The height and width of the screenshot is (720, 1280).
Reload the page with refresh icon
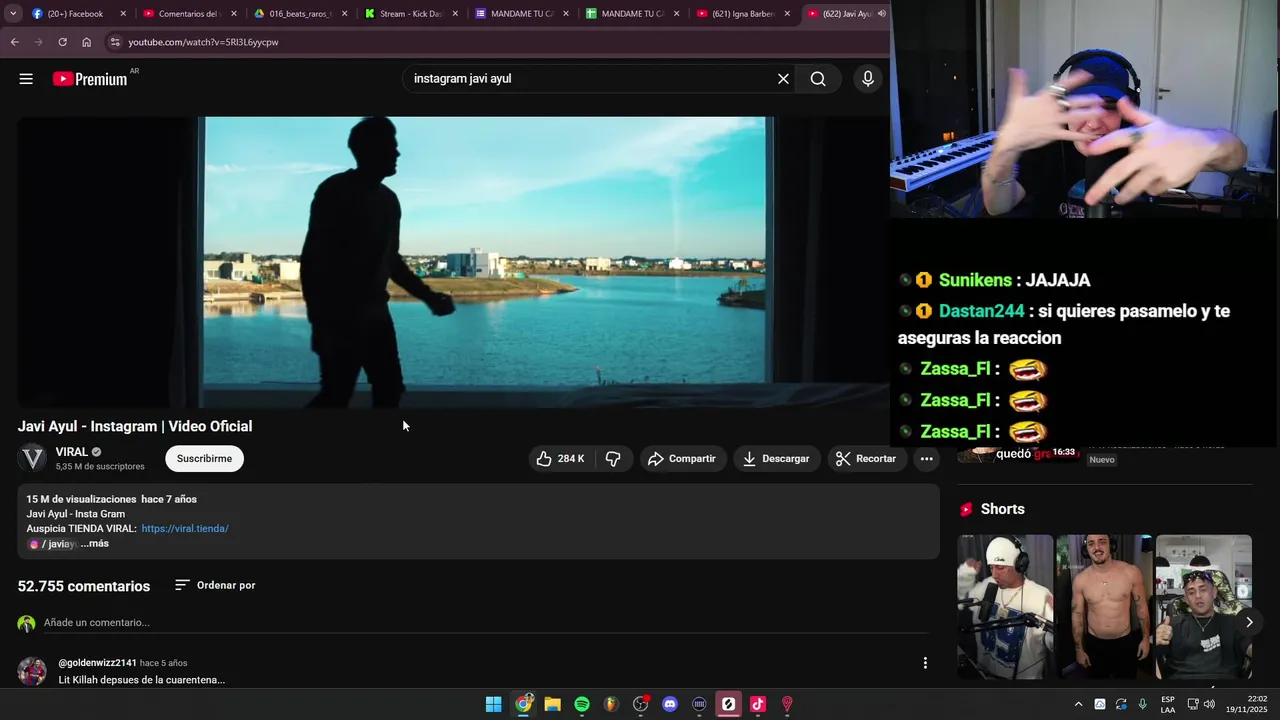[x=62, y=42]
